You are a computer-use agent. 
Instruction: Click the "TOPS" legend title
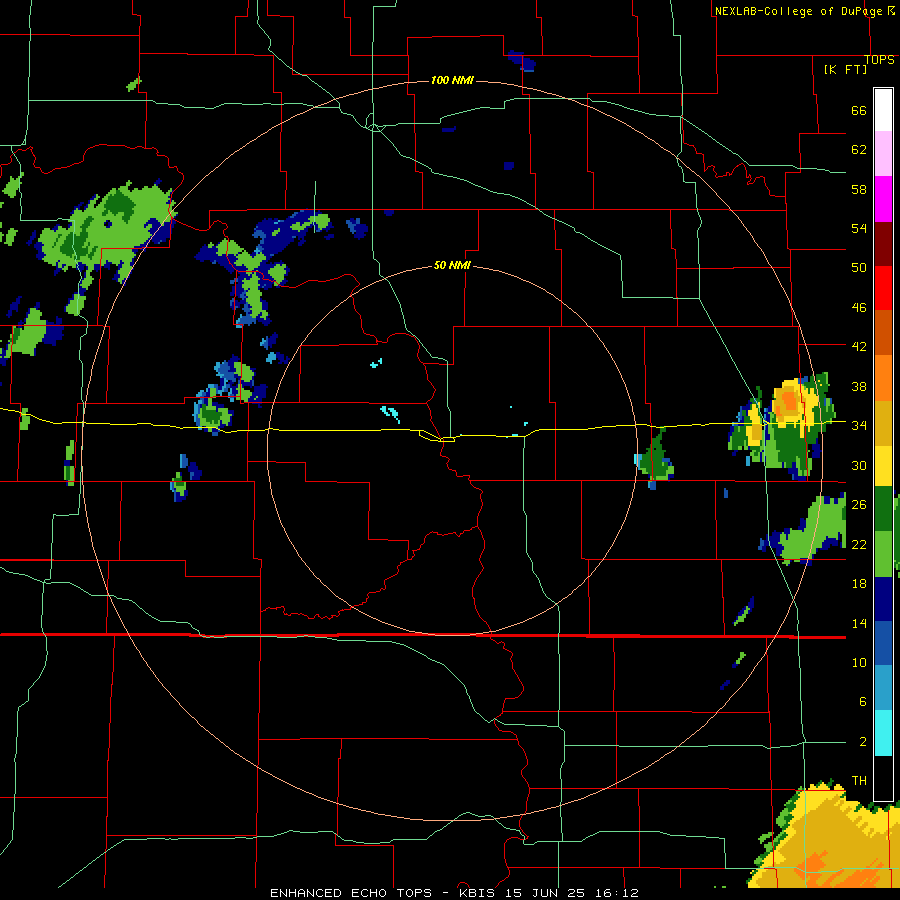click(x=879, y=59)
